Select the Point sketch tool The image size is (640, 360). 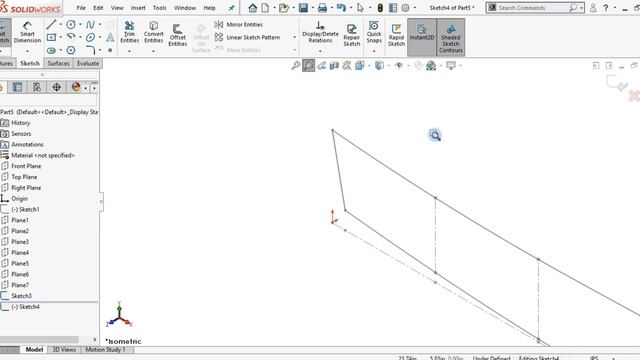110,50
